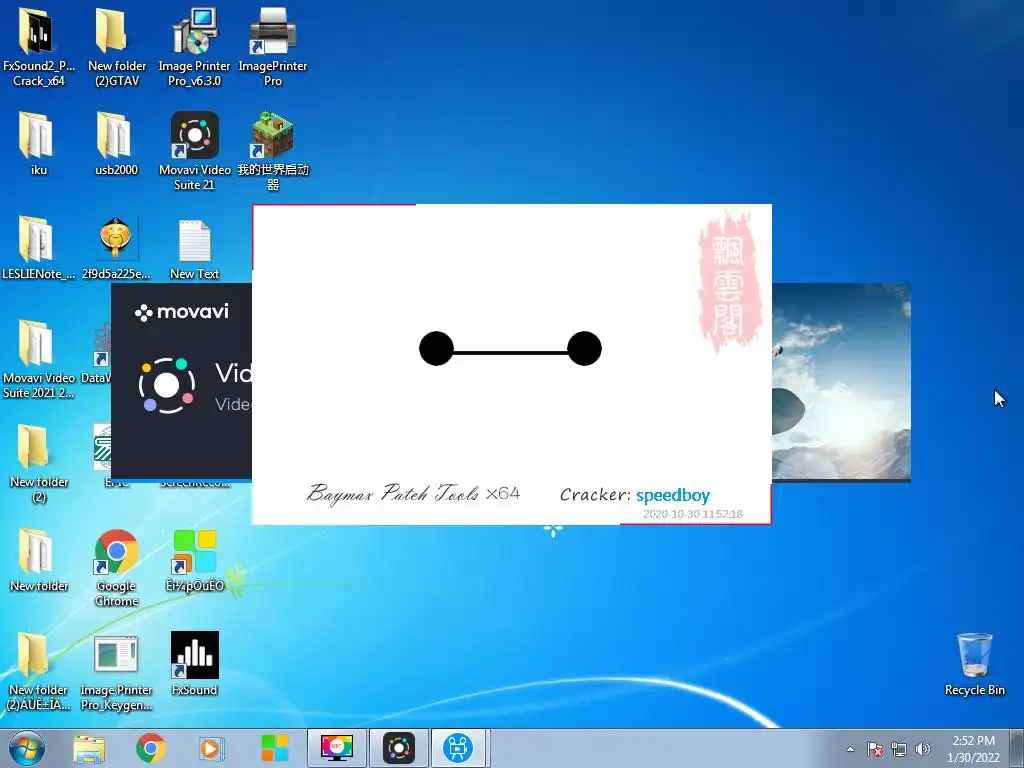Switch to the screen recorder taskbar window
The image size is (1024, 768).
tap(337, 748)
